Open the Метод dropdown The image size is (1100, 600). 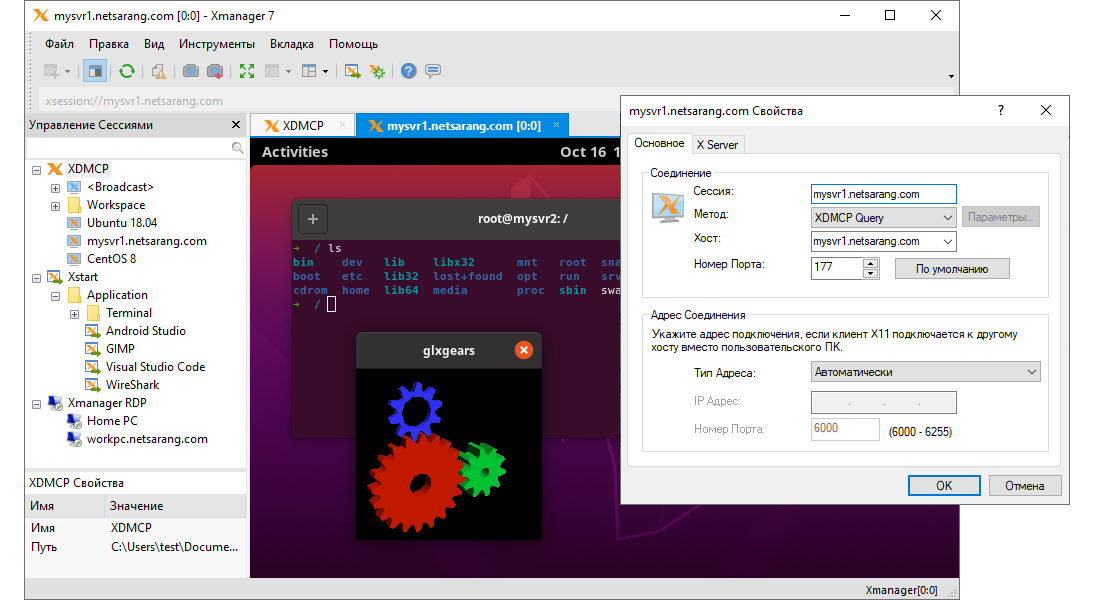point(947,218)
